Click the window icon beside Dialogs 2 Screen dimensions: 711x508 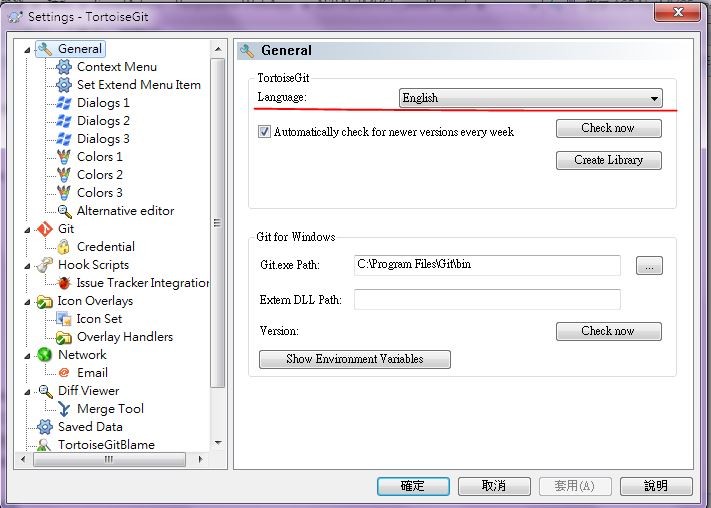click(x=64, y=121)
